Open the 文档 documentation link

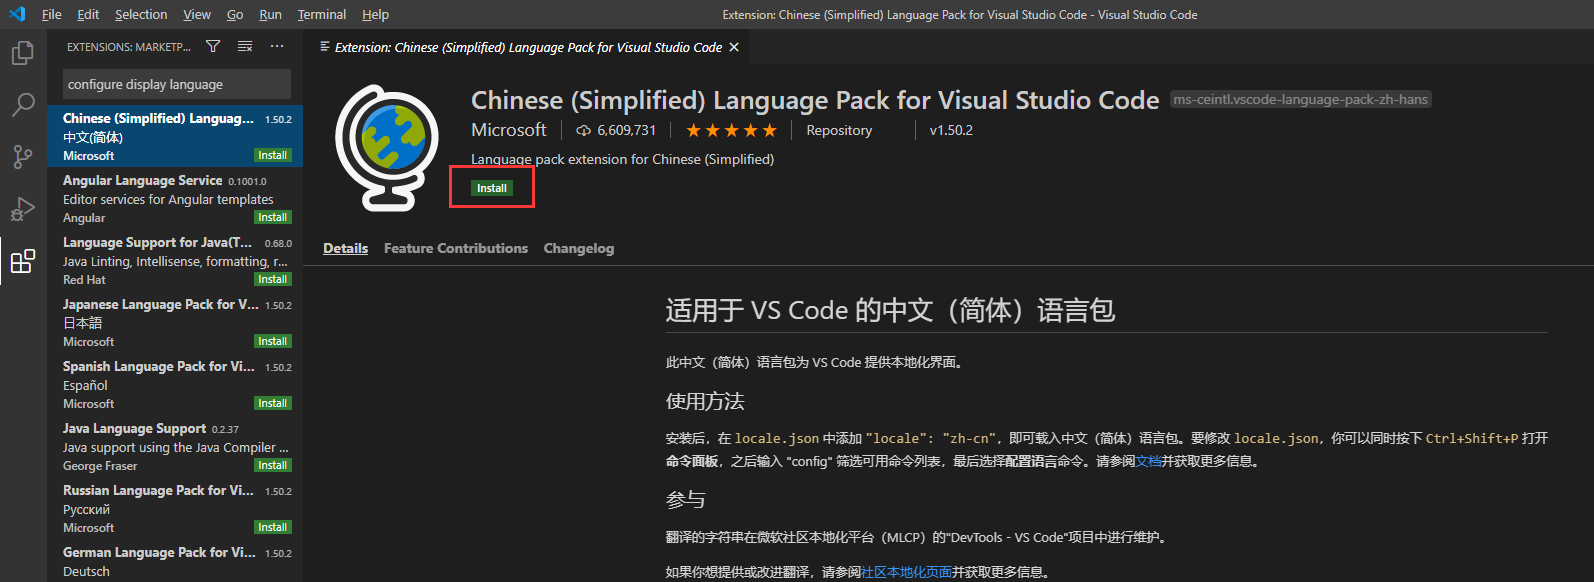pyautogui.click(x=1148, y=461)
